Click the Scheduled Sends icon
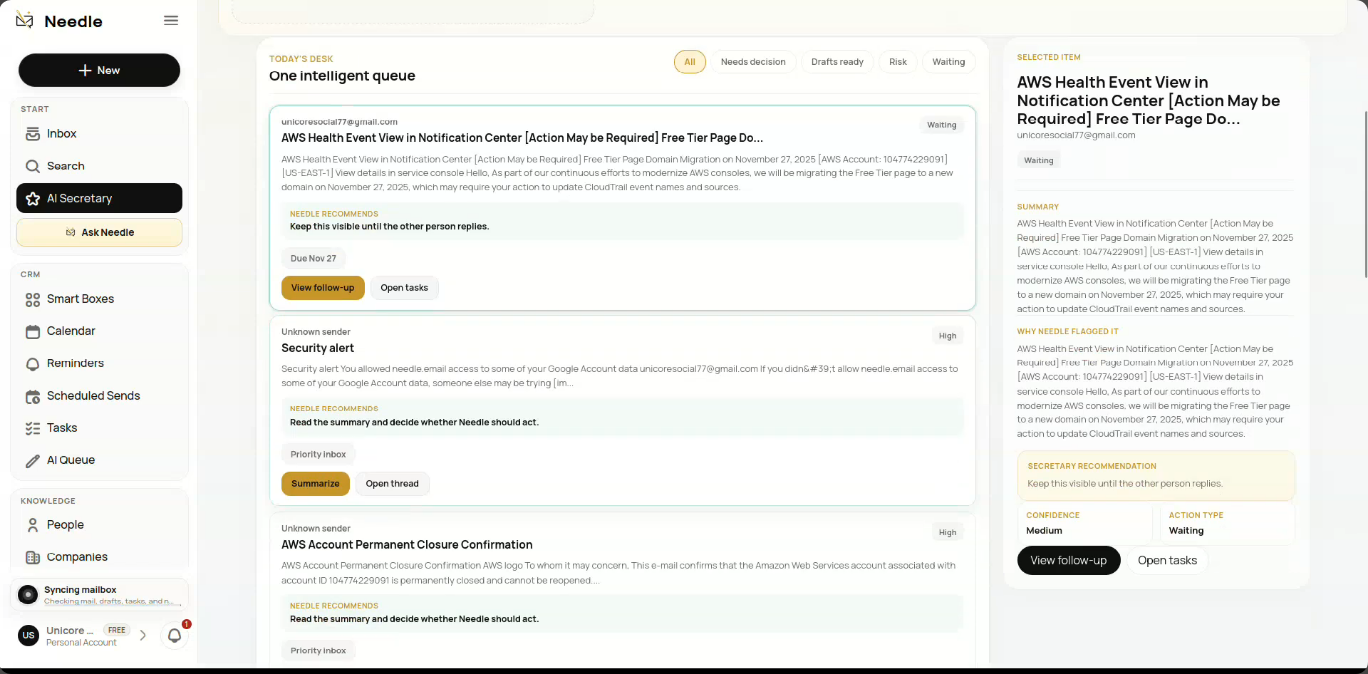This screenshot has height=674, width=1368. (x=33, y=396)
